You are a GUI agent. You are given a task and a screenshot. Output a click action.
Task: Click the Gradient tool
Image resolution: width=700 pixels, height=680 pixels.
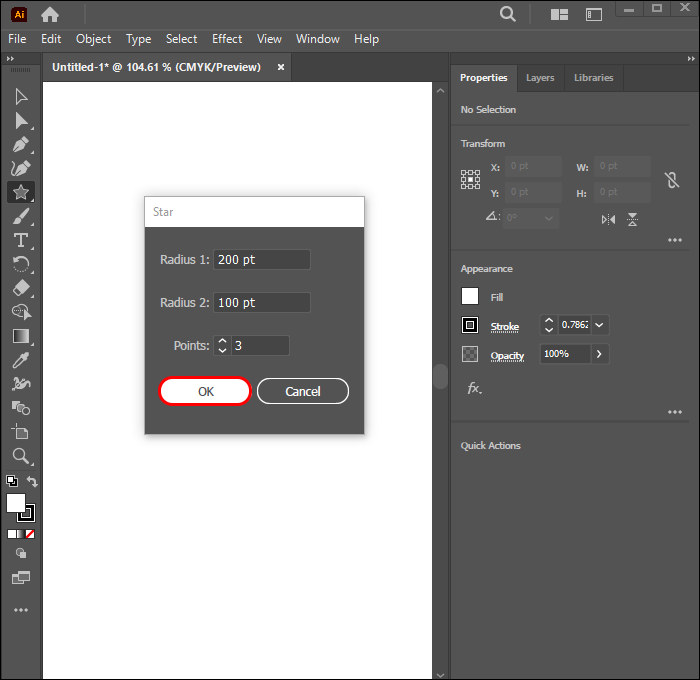(x=21, y=336)
